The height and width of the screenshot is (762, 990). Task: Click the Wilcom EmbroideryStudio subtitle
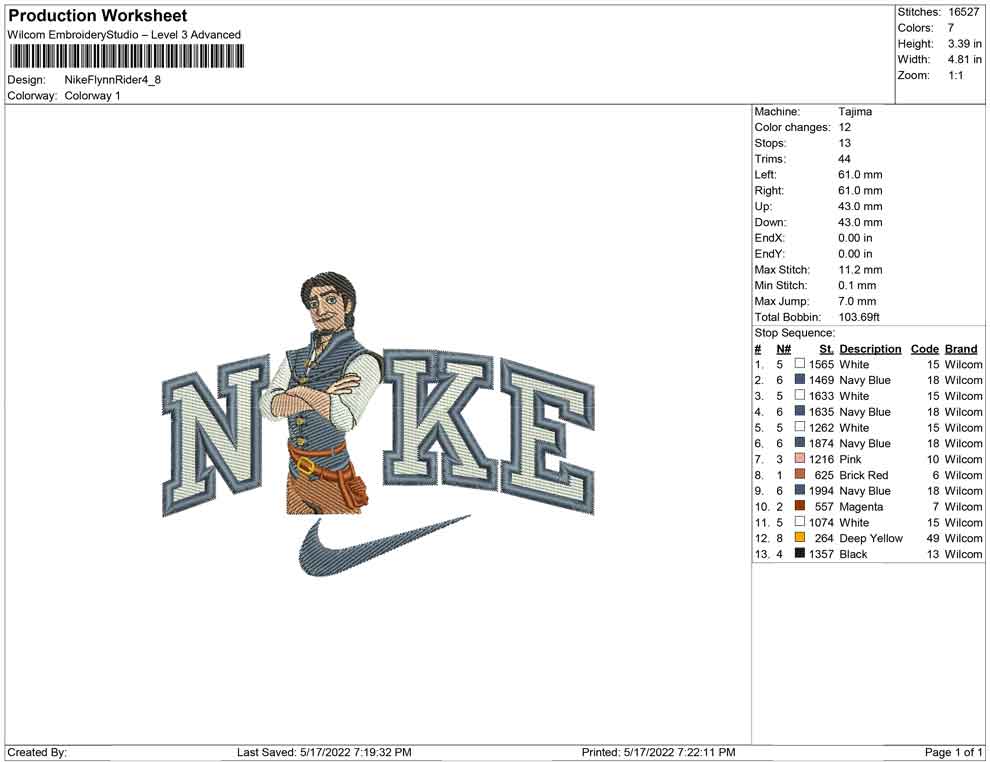(124, 35)
